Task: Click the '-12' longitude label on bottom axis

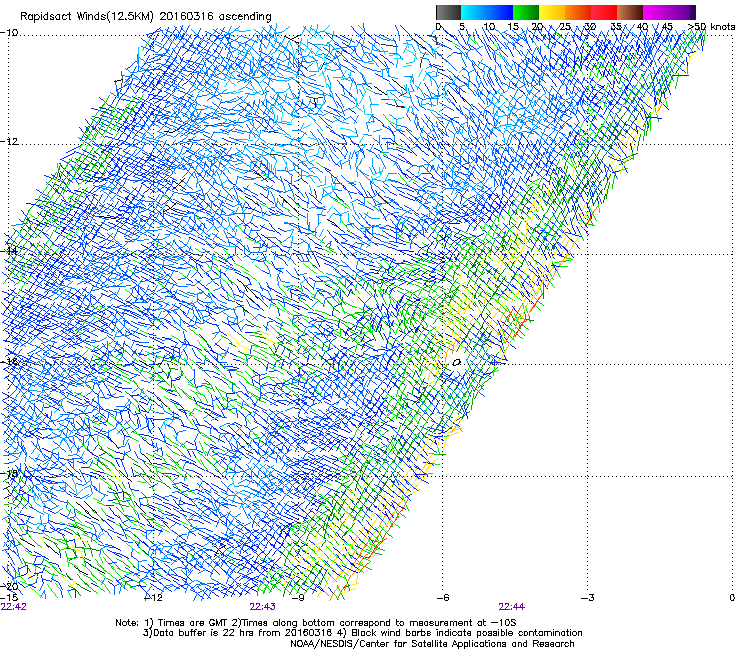Action: coord(153,598)
